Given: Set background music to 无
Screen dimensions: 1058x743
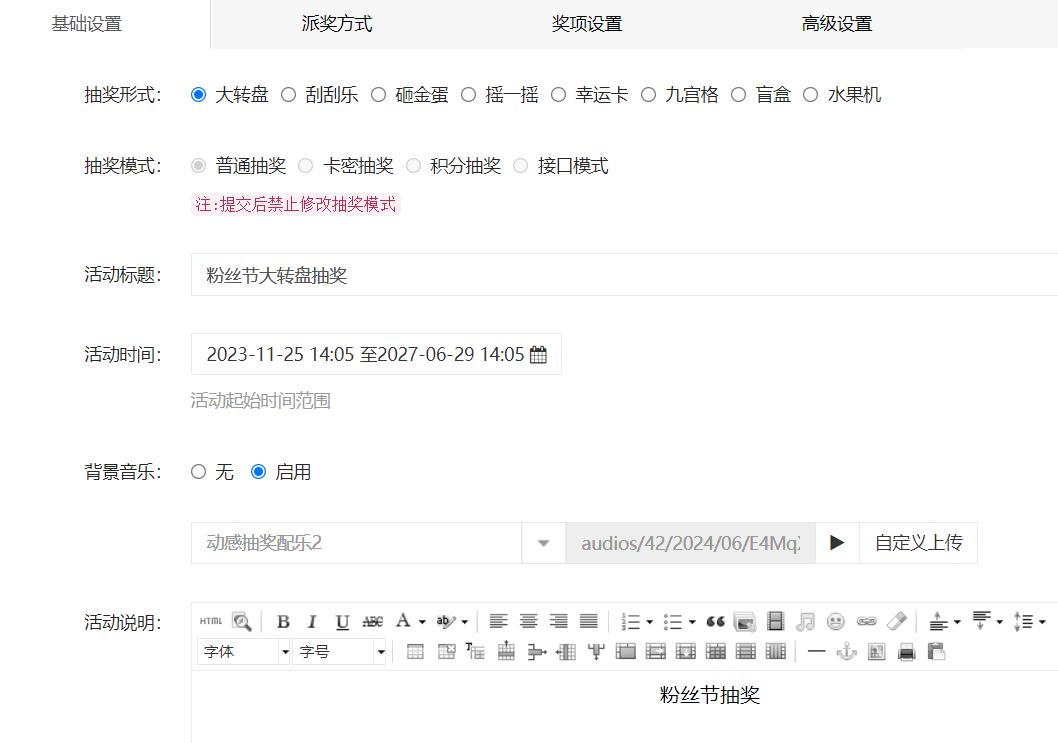Looking at the screenshot, I should tap(198, 472).
